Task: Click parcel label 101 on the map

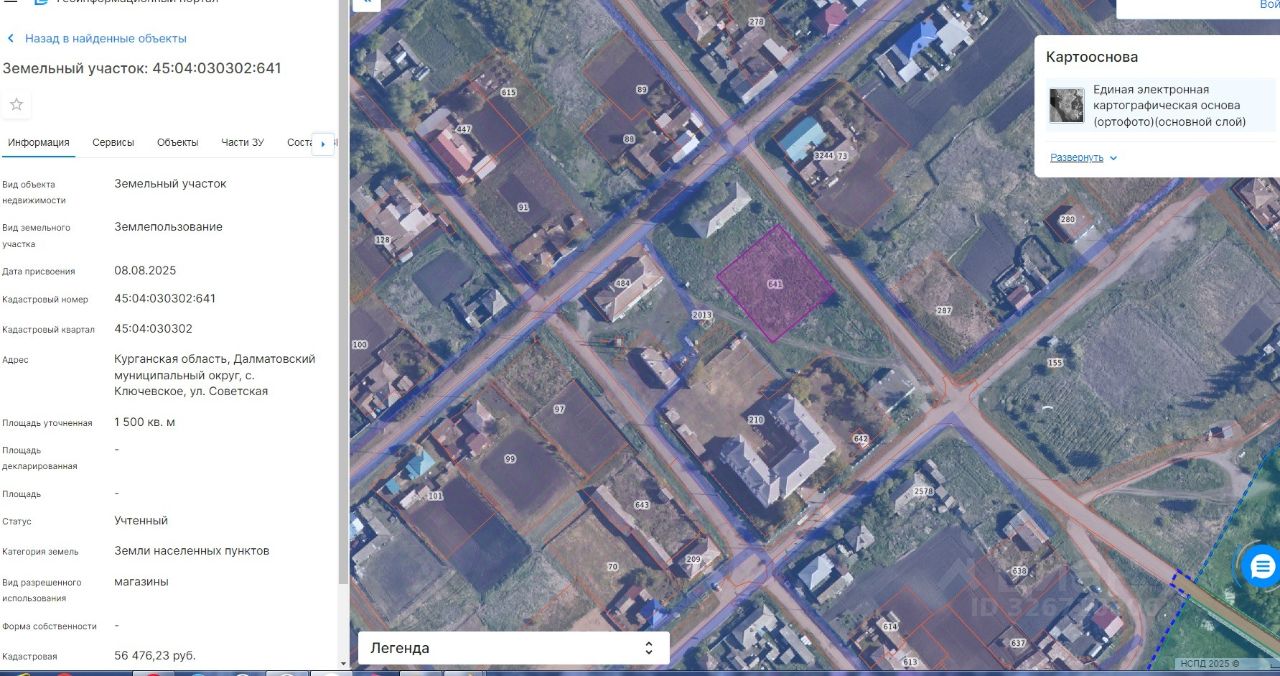Action: click(x=435, y=496)
